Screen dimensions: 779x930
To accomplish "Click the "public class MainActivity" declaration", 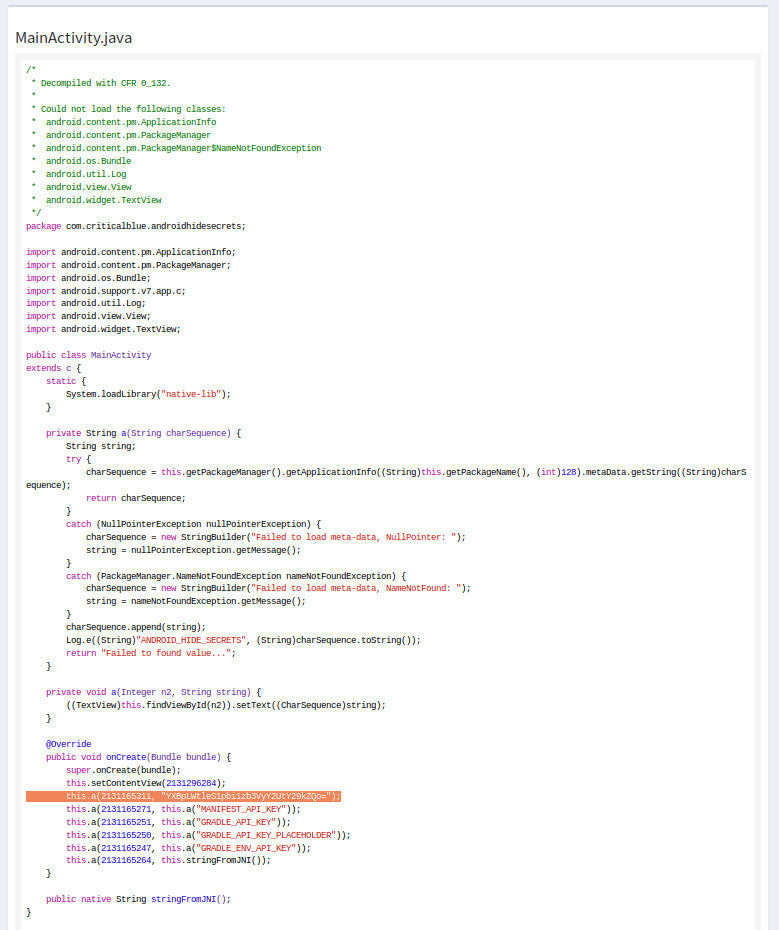I will [x=89, y=355].
